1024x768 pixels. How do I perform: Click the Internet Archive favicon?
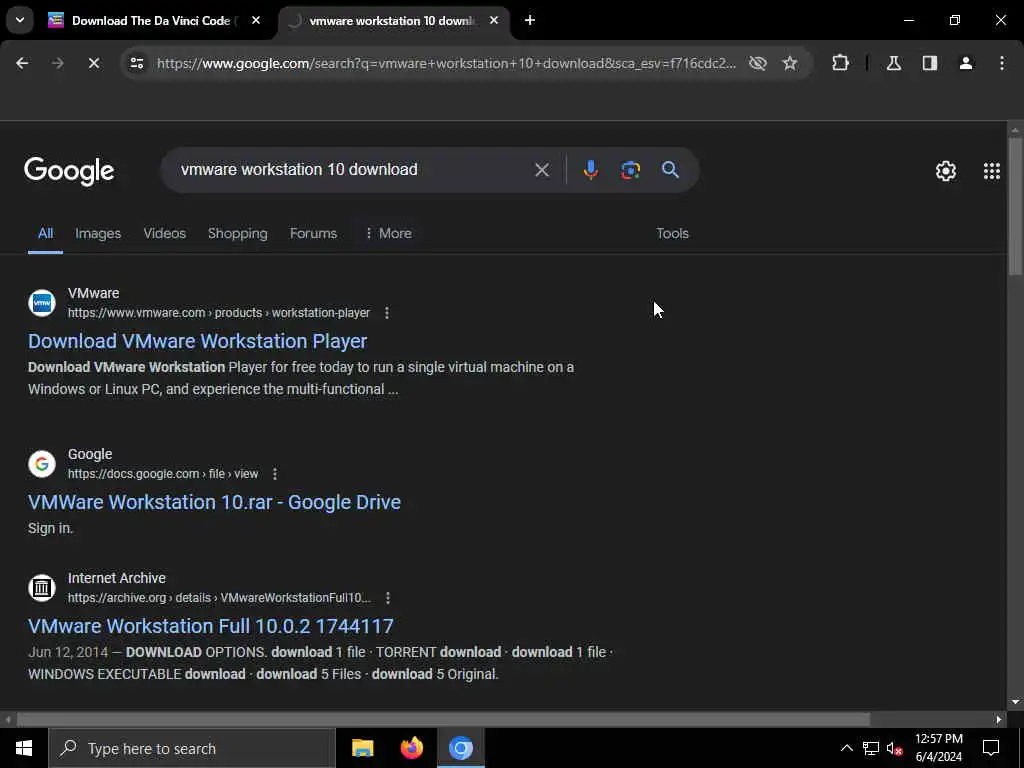coord(42,588)
